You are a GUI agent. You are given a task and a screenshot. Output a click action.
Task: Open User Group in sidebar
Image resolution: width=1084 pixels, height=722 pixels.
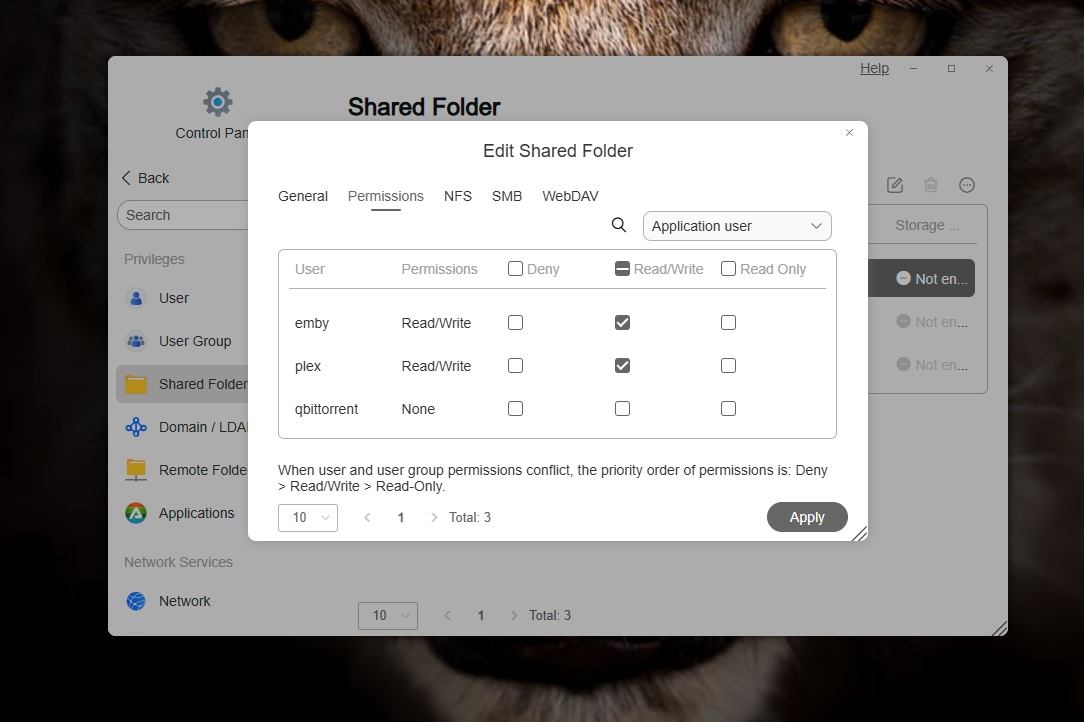(195, 341)
